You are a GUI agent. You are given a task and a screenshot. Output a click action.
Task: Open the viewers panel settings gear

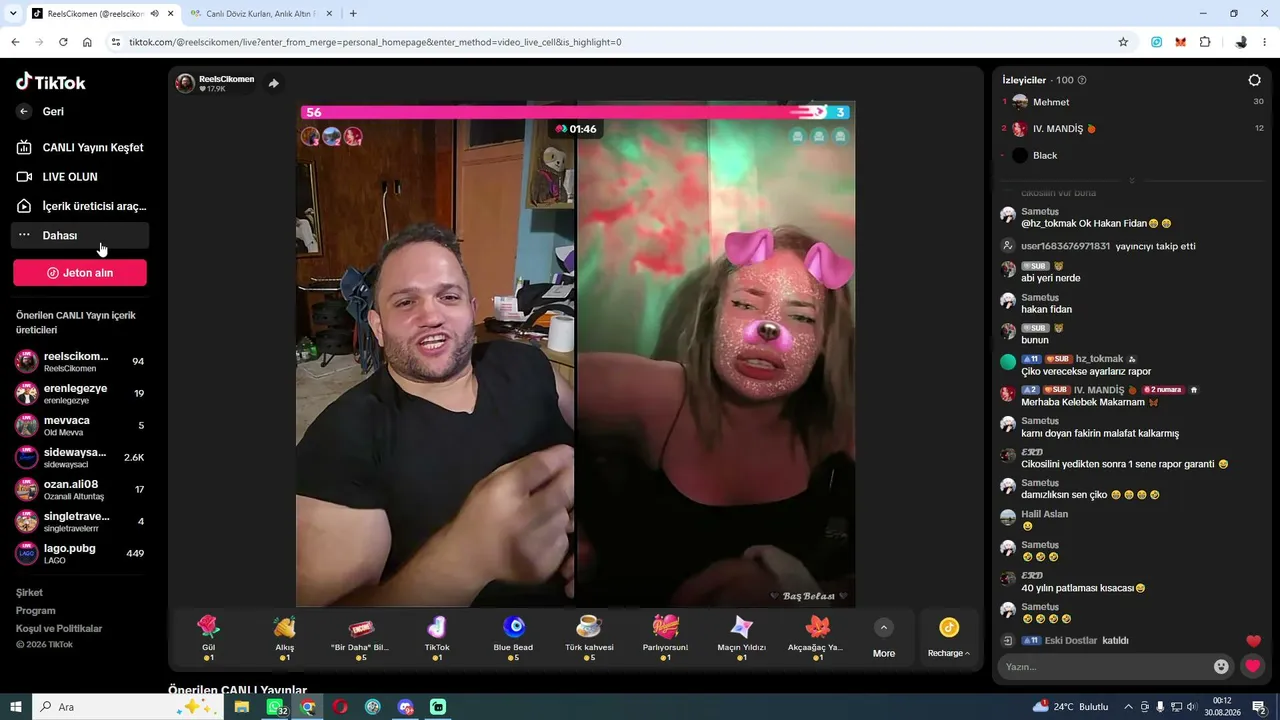1255,80
